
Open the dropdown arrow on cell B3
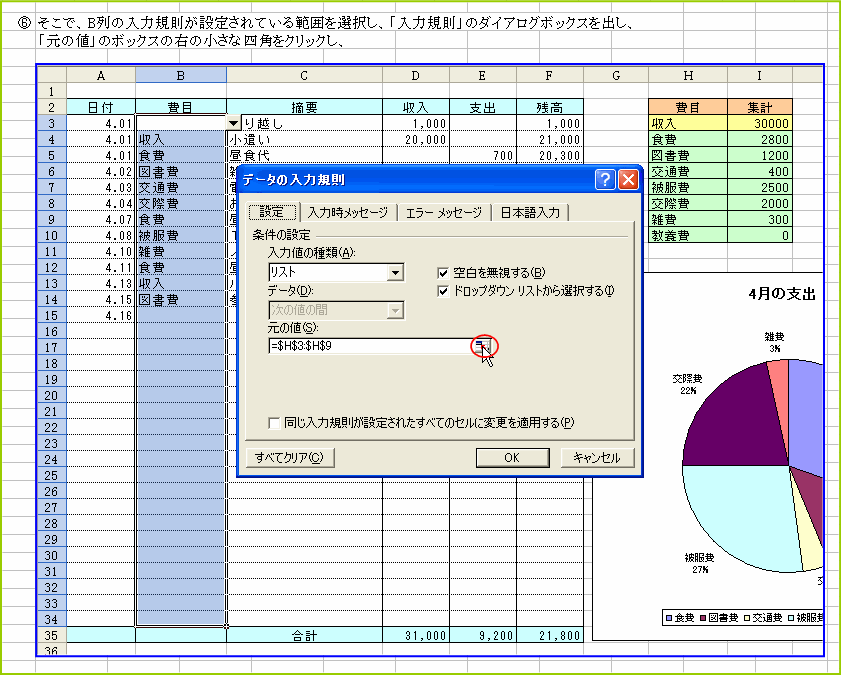233,123
